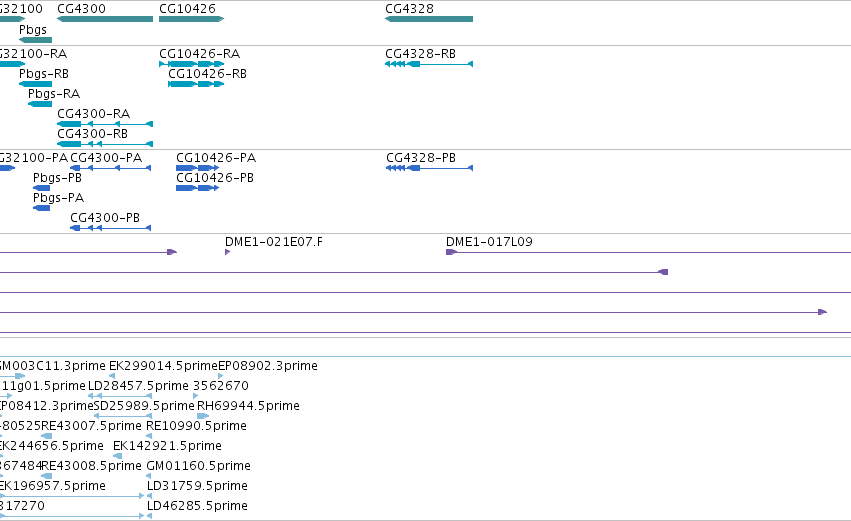Open EST SD25989.5prime
851x521 pixels.
123,416
